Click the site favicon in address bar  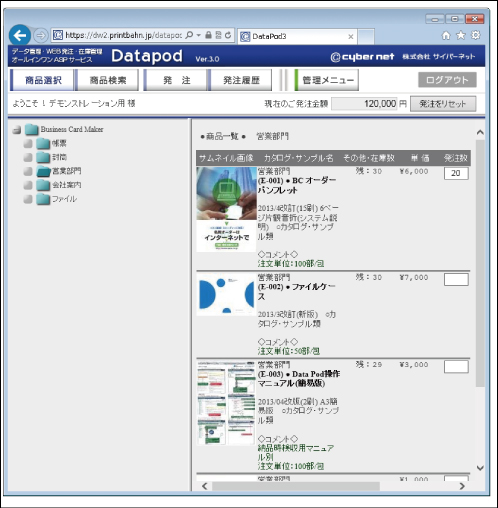tap(58, 35)
